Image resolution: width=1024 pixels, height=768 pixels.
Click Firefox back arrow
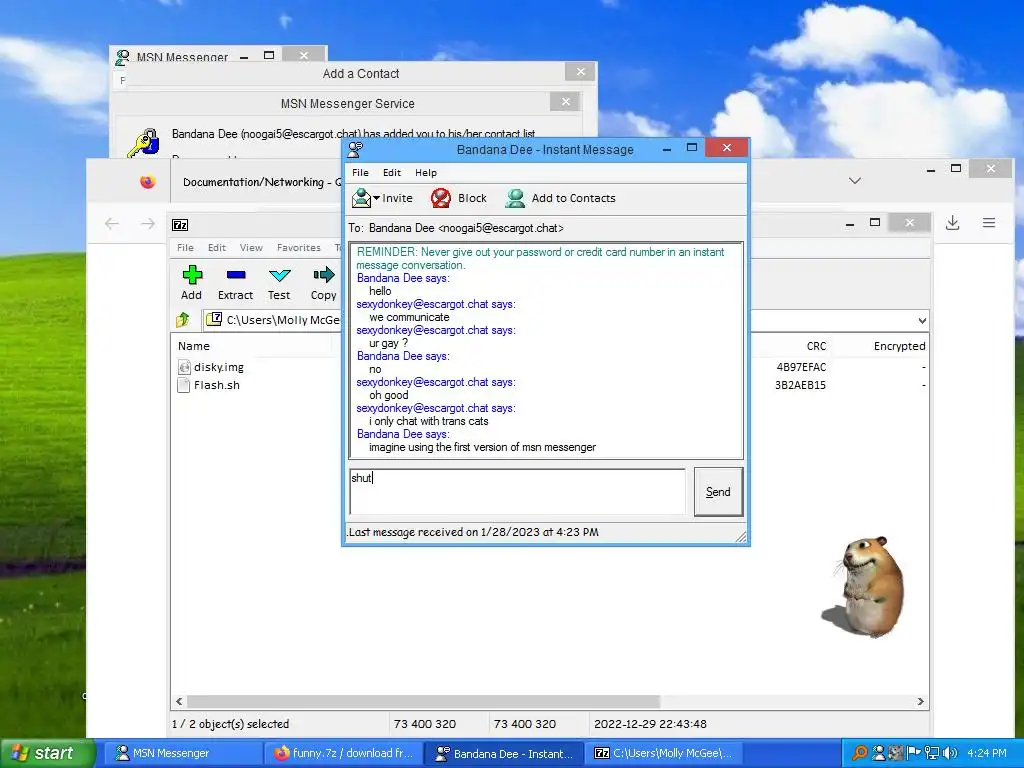[112, 224]
